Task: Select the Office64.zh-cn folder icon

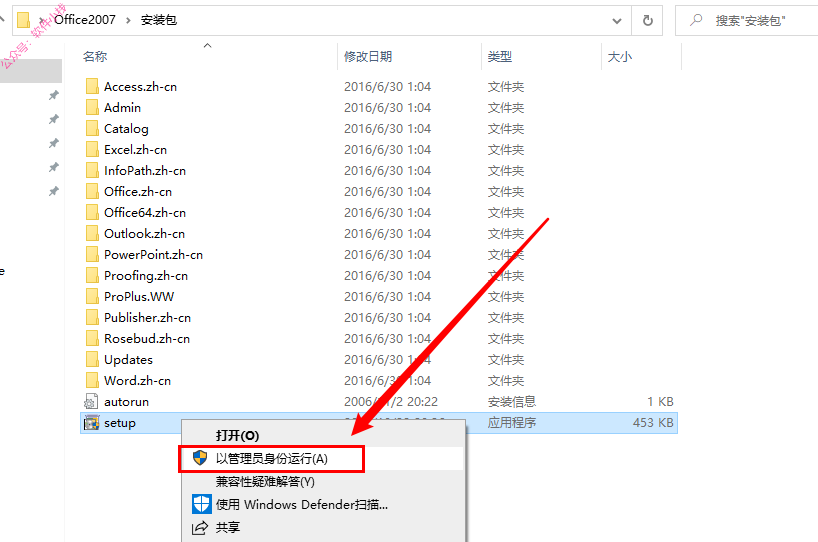Action: click(92, 212)
